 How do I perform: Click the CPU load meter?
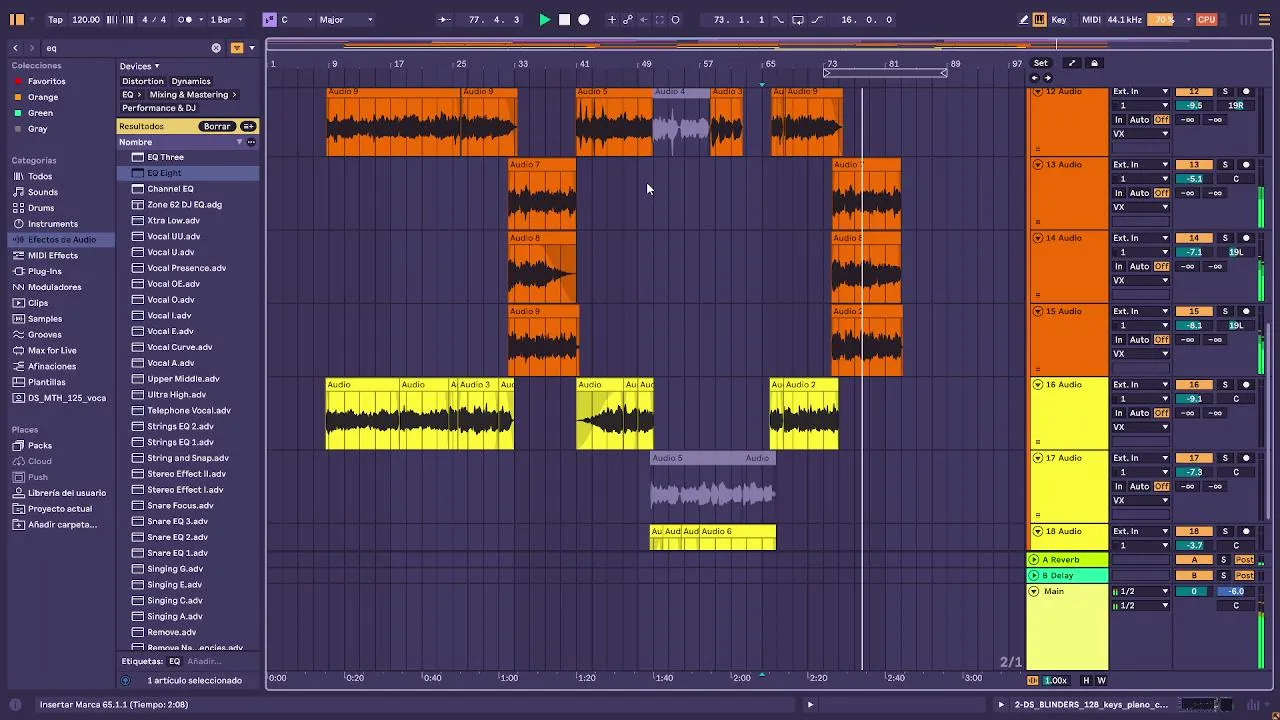[1207, 19]
